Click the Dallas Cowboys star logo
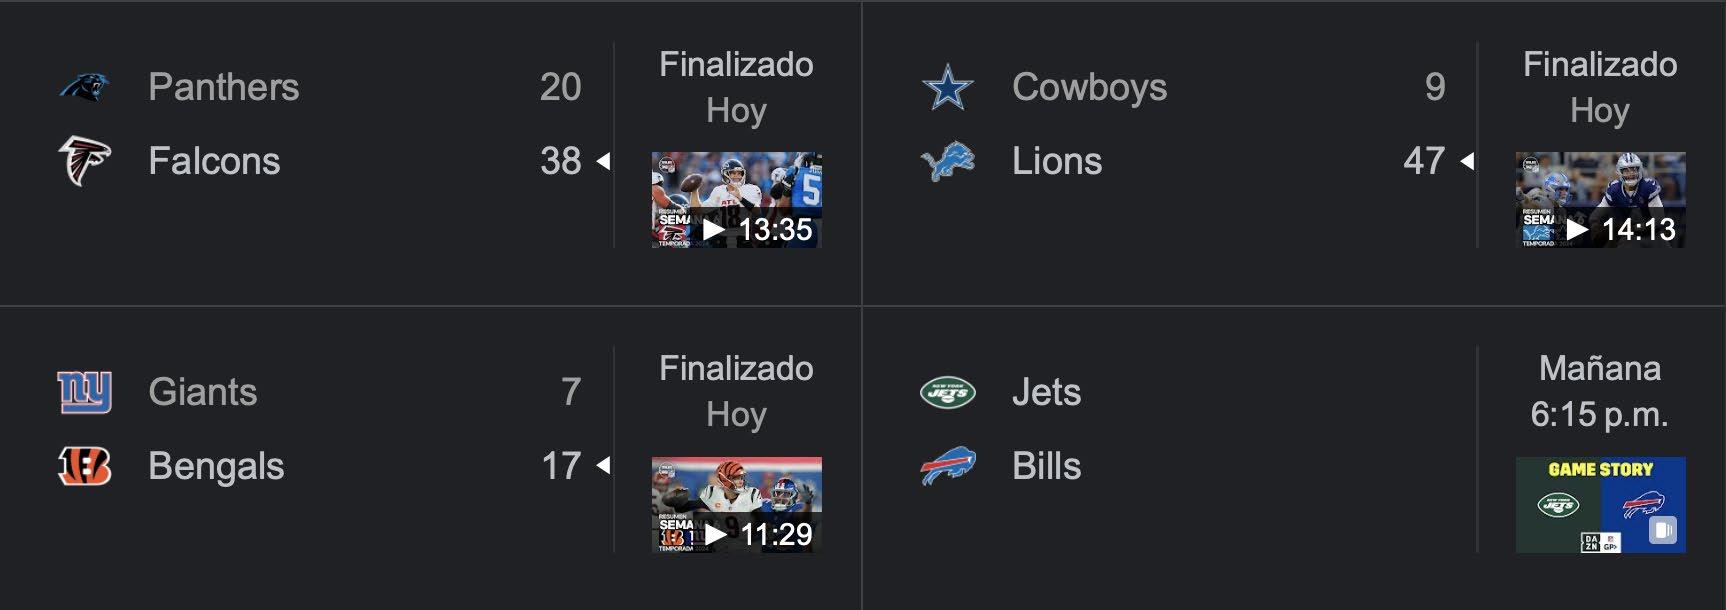The image size is (1726, 610). [947, 87]
